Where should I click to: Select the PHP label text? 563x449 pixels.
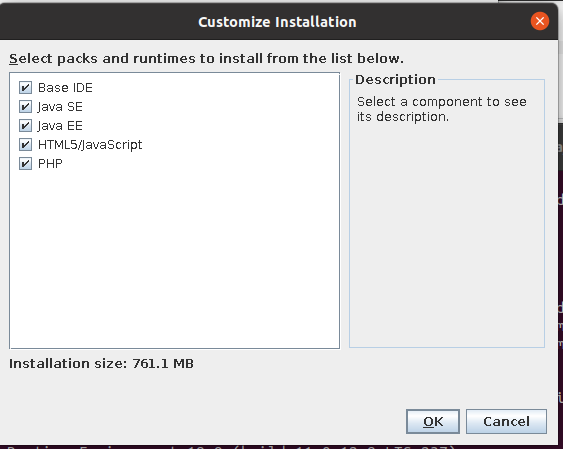click(x=50, y=164)
